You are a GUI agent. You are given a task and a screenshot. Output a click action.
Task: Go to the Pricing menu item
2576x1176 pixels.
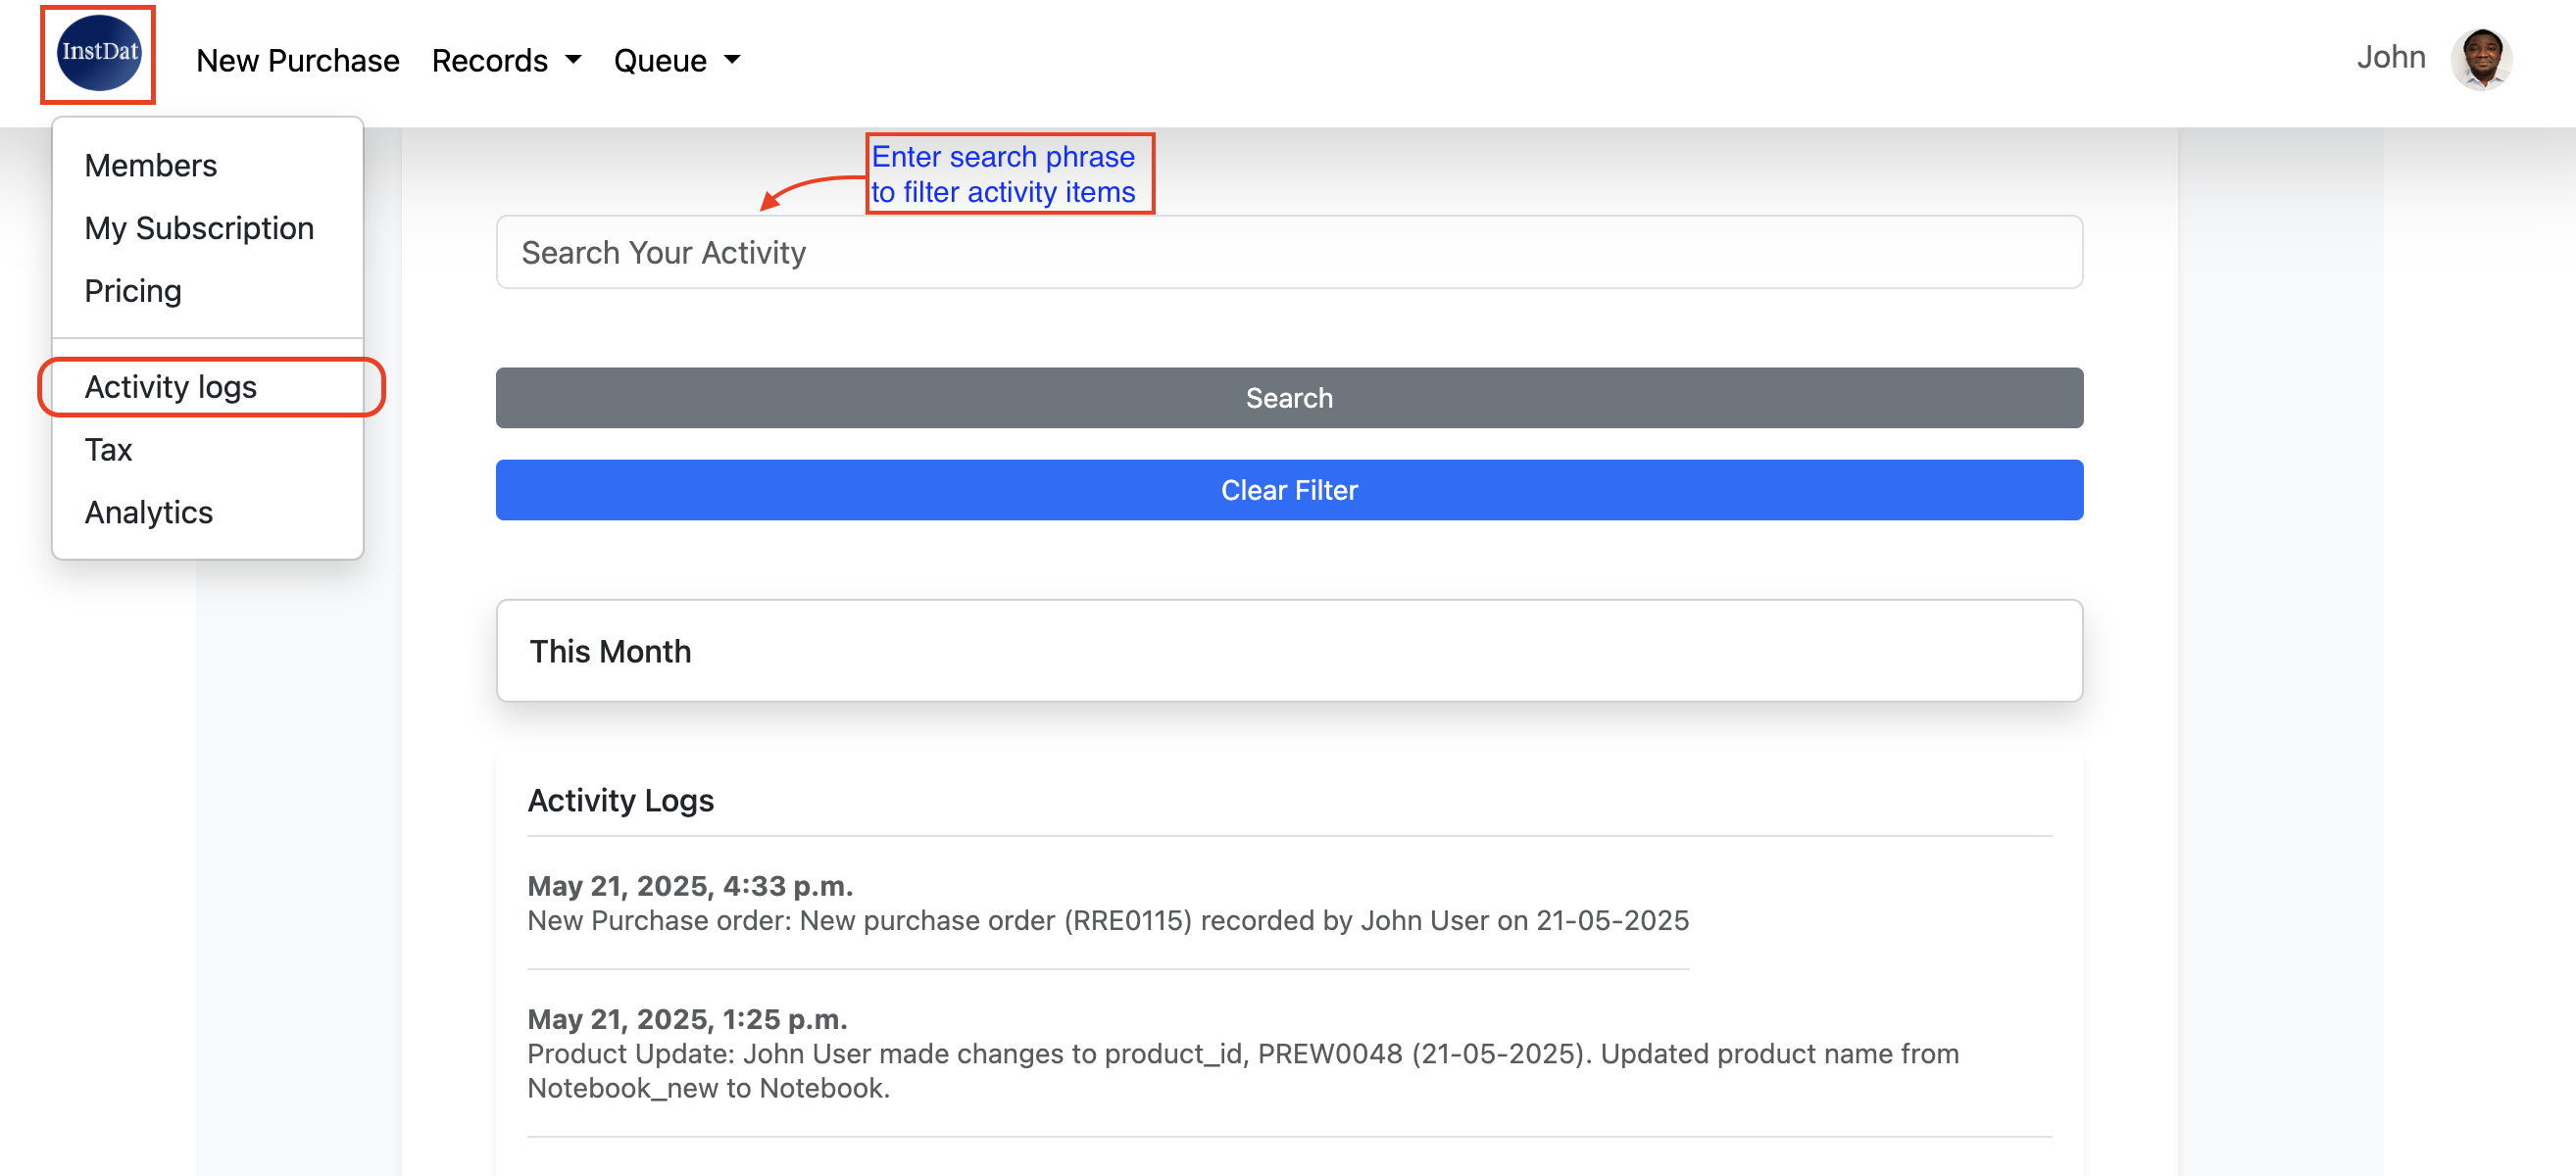pos(133,291)
